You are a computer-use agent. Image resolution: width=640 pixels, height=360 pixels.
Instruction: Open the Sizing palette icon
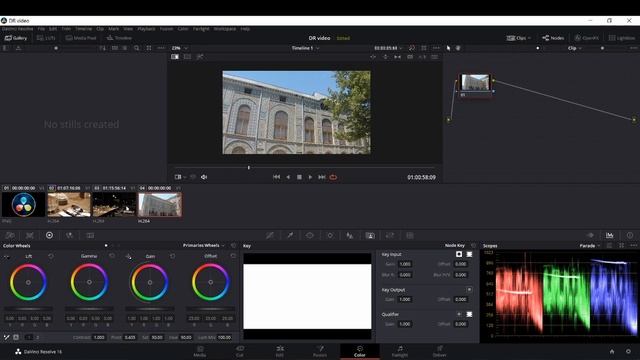pyautogui.click(x=390, y=236)
